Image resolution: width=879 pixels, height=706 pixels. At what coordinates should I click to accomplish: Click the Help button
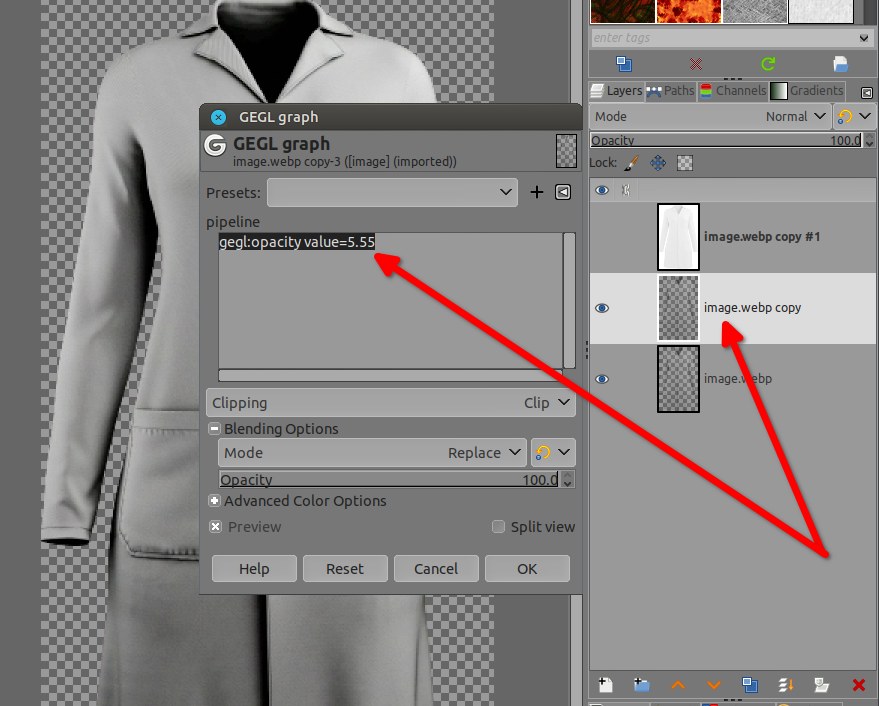(x=254, y=569)
